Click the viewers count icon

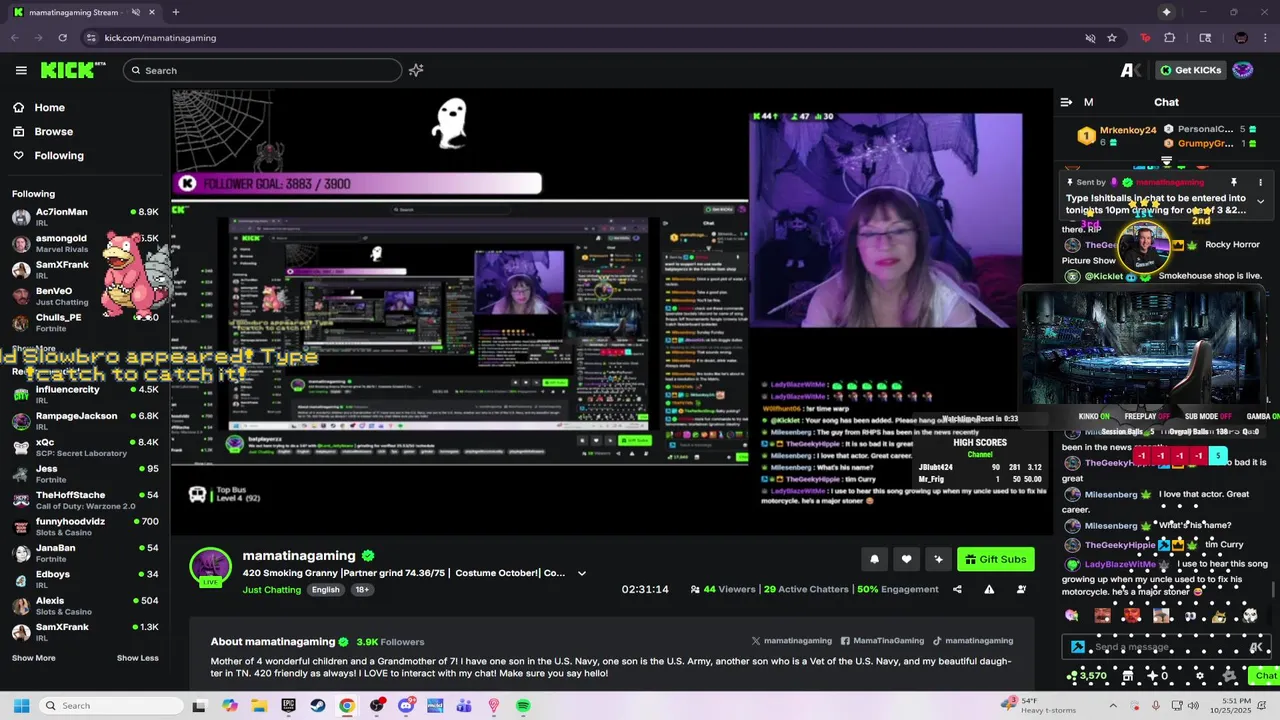[695, 589]
